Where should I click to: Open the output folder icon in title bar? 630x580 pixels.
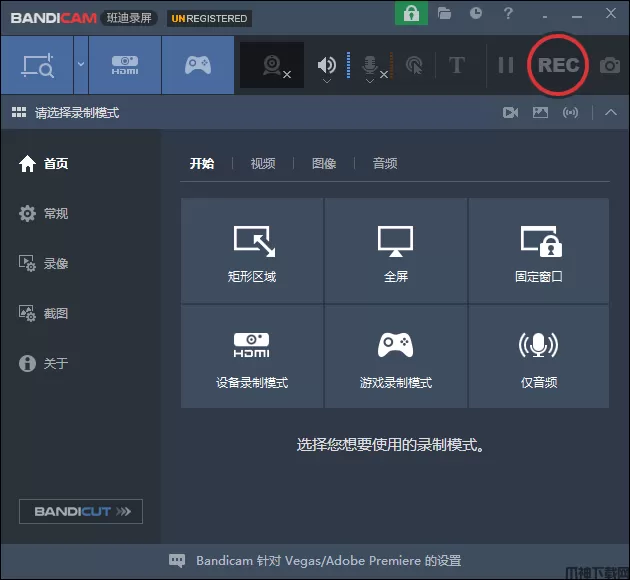(x=445, y=14)
